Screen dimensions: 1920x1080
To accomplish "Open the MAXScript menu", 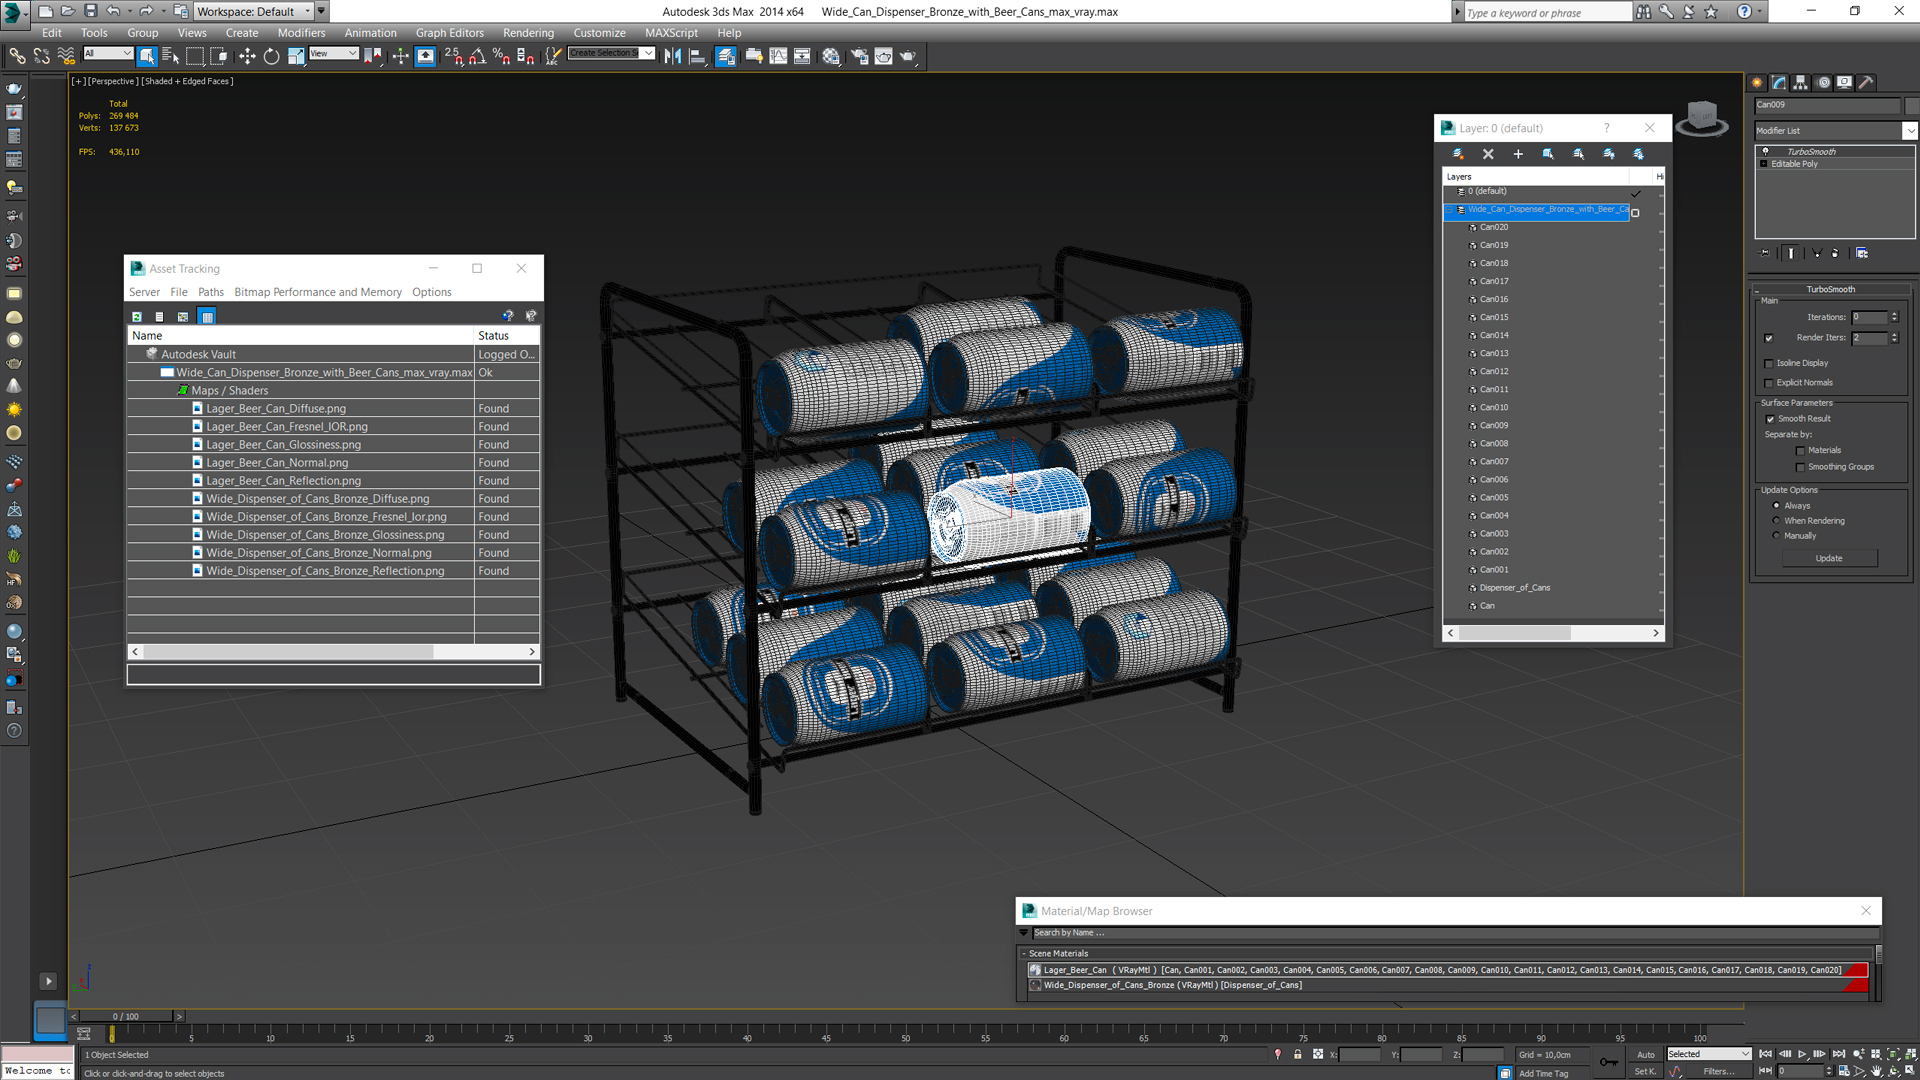I will click(671, 33).
